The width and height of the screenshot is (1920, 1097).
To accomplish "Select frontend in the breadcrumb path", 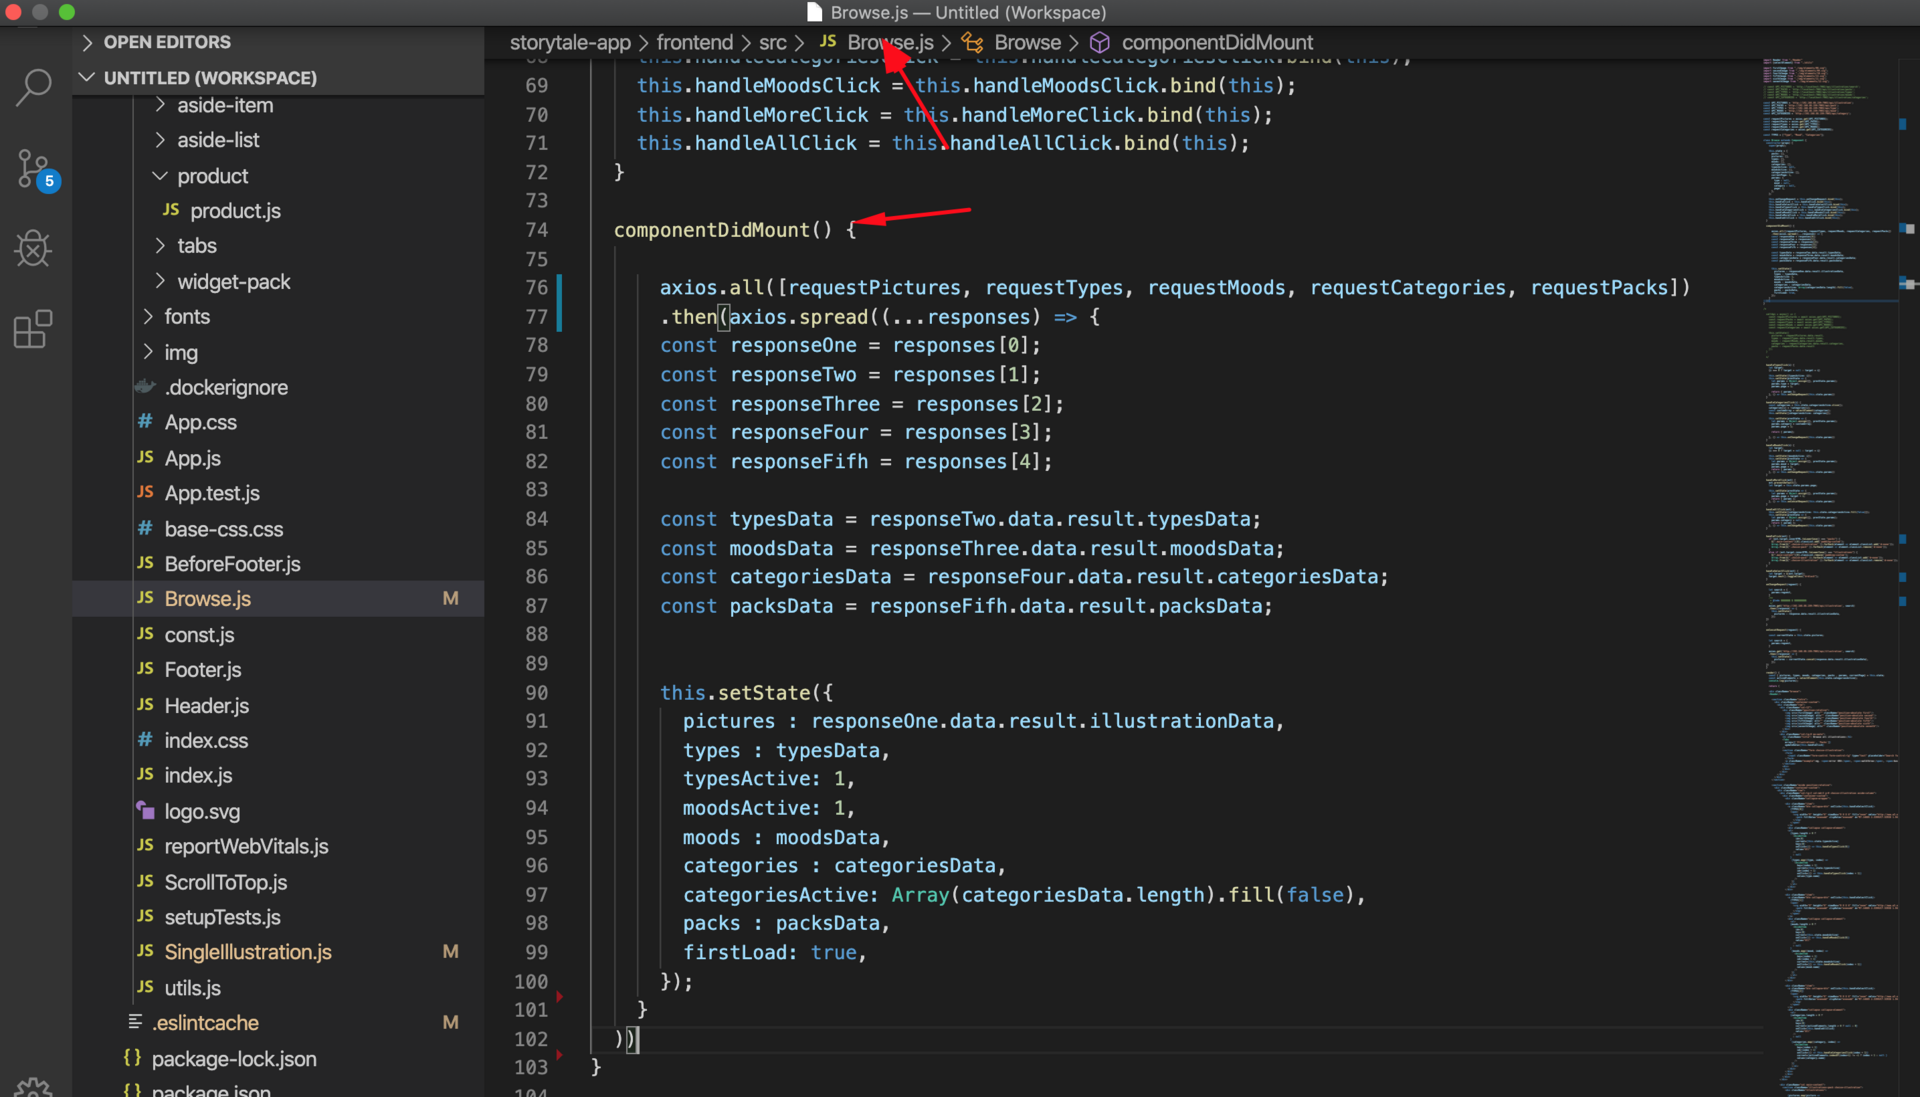I will (x=695, y=42).
